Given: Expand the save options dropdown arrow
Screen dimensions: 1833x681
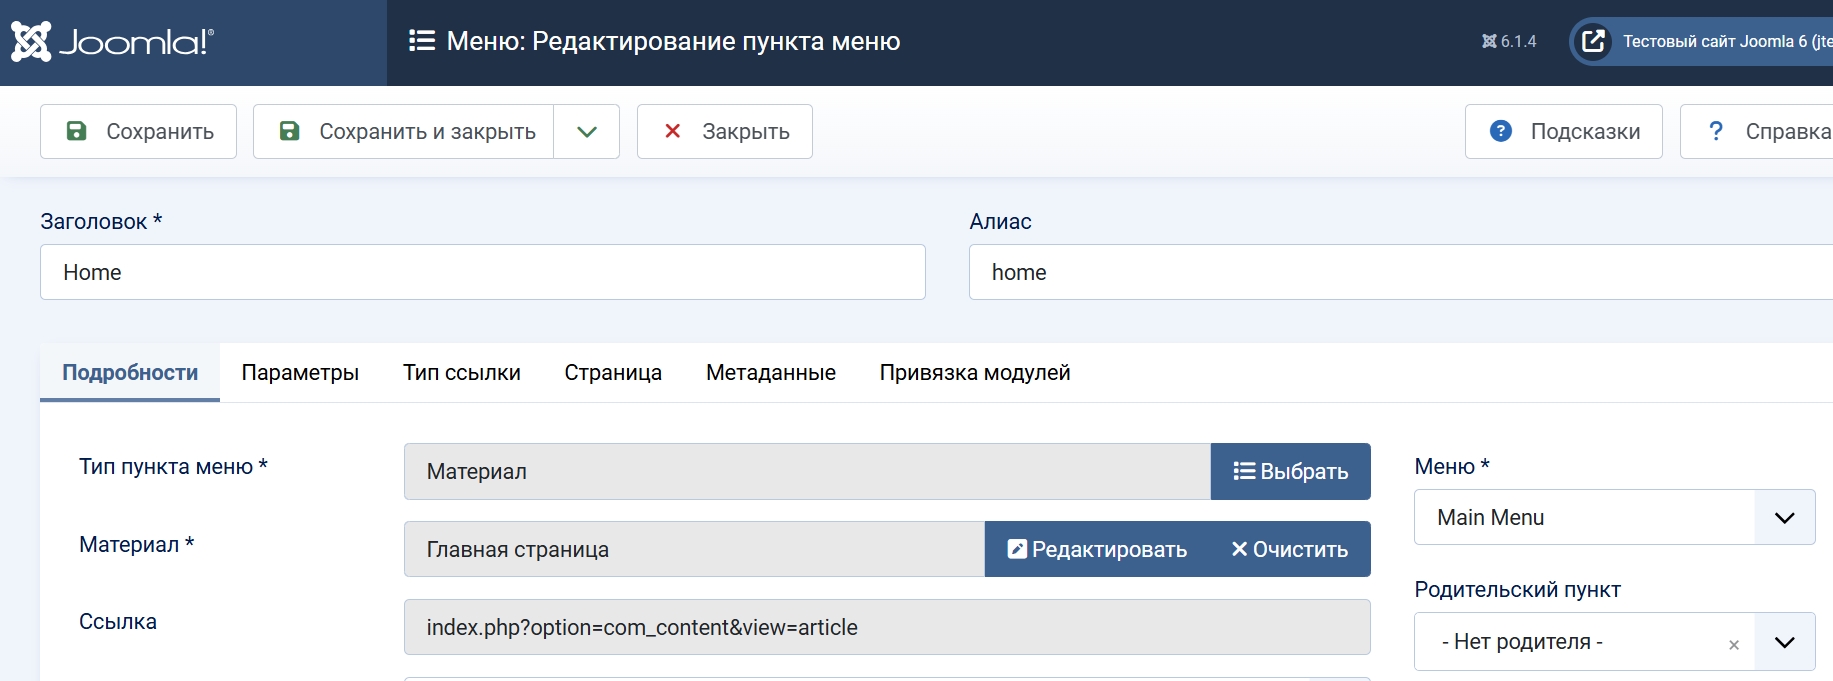Looking at the screenshot, I should (x=587, y=131).
